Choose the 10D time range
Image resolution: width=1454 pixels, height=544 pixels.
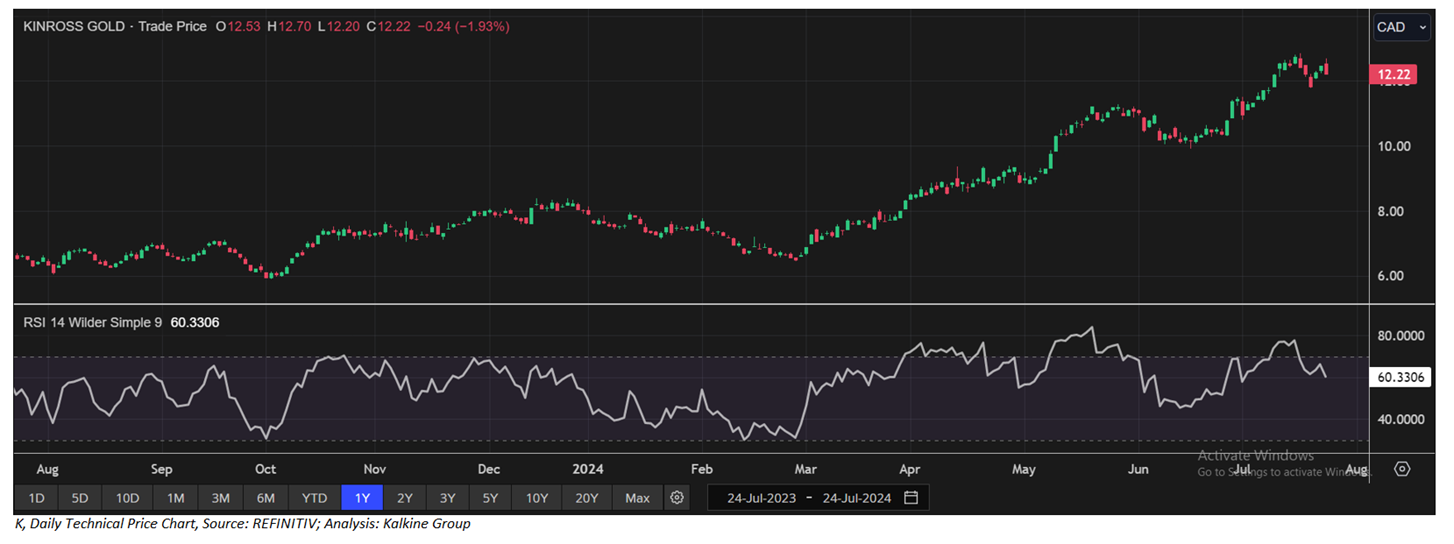pyautogui.click(x=127, y=498)
